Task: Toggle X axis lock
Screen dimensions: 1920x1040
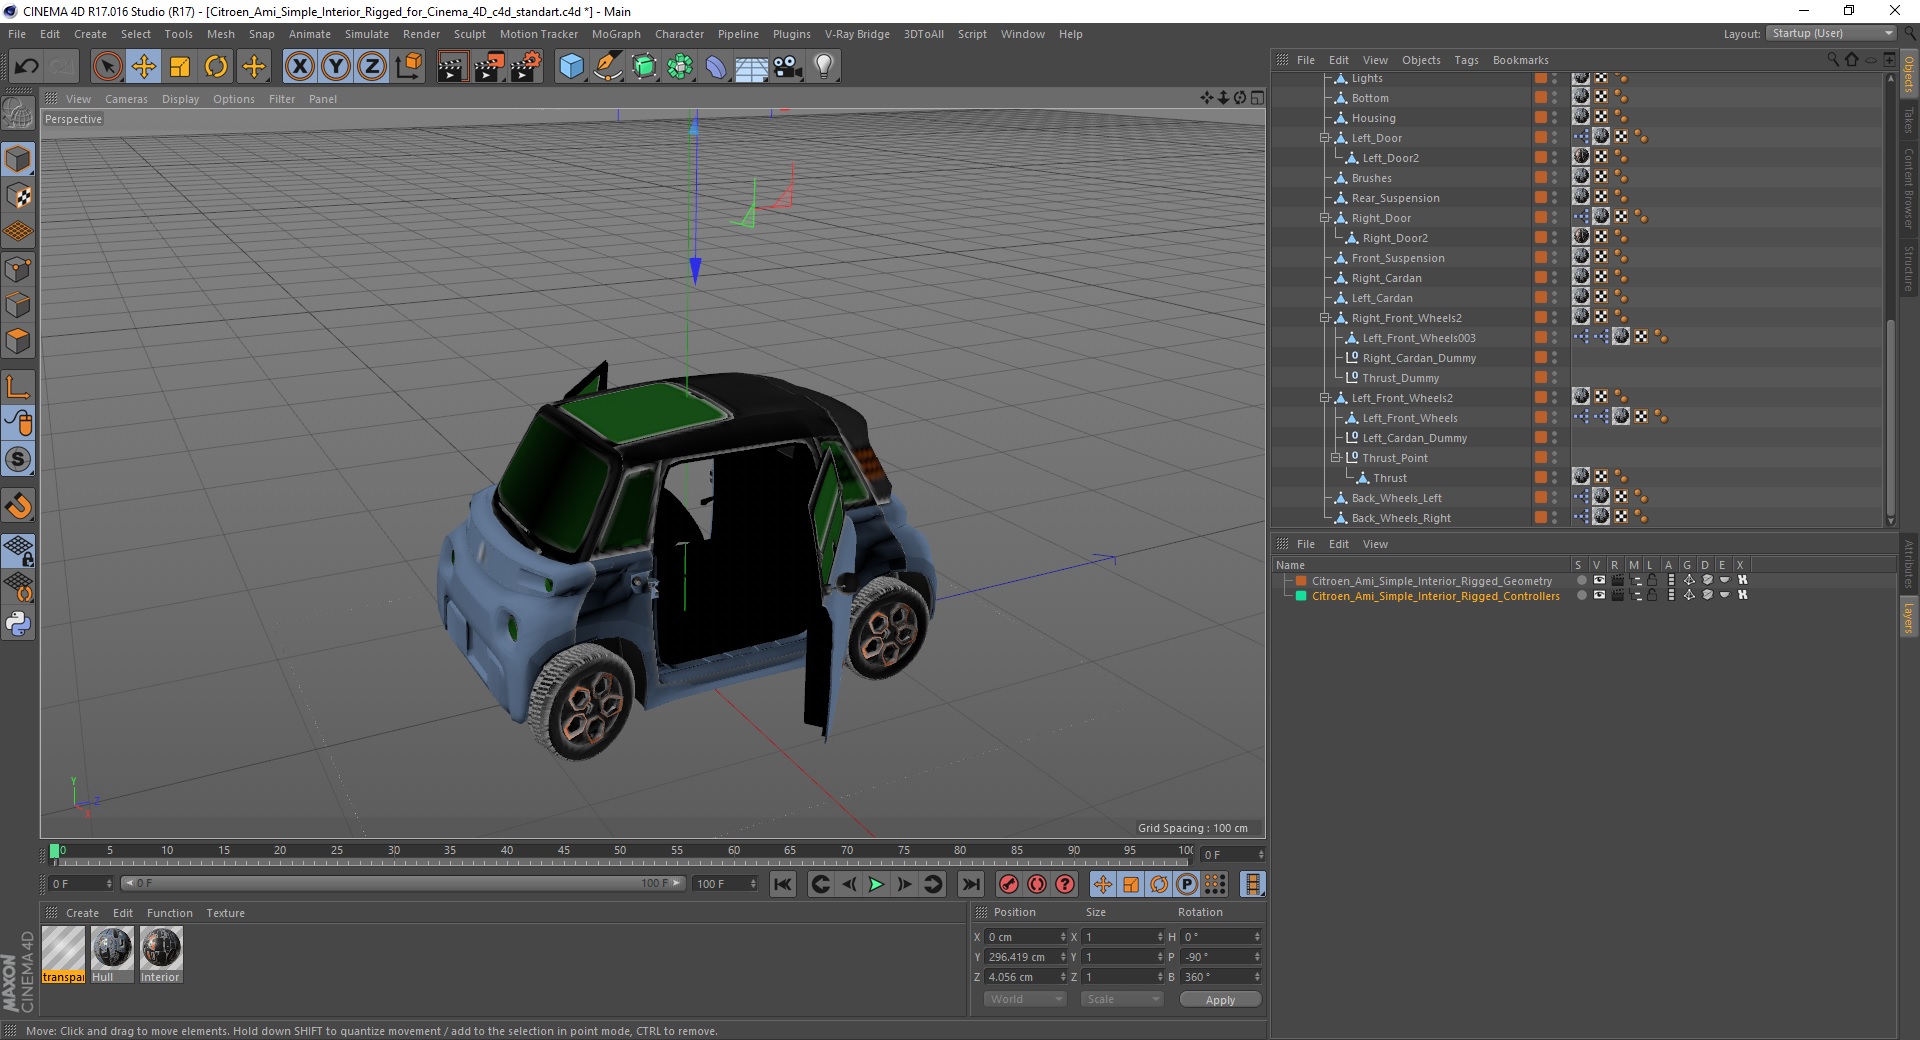Action: 299,67
